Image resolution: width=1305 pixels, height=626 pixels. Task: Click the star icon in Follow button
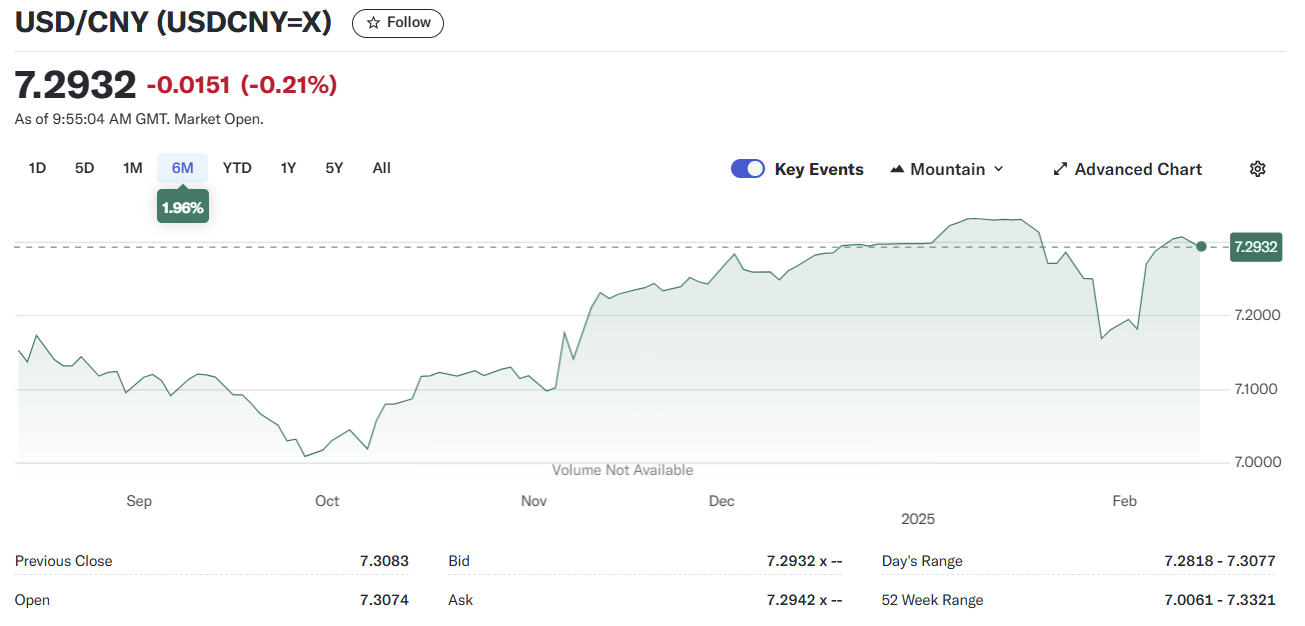click(373, 23)
